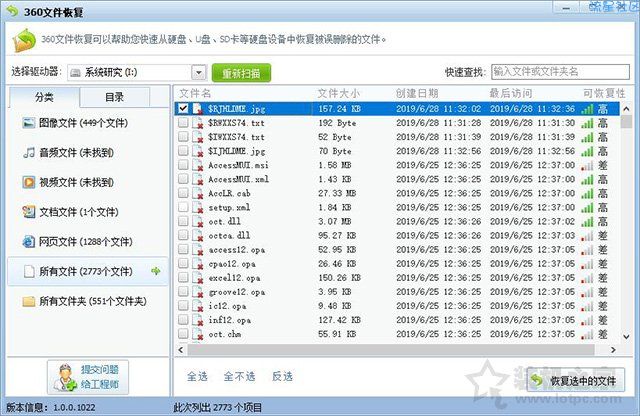Click the video files category icon
Viewport: 640px width, 416px height.
[x=29, y=182]
